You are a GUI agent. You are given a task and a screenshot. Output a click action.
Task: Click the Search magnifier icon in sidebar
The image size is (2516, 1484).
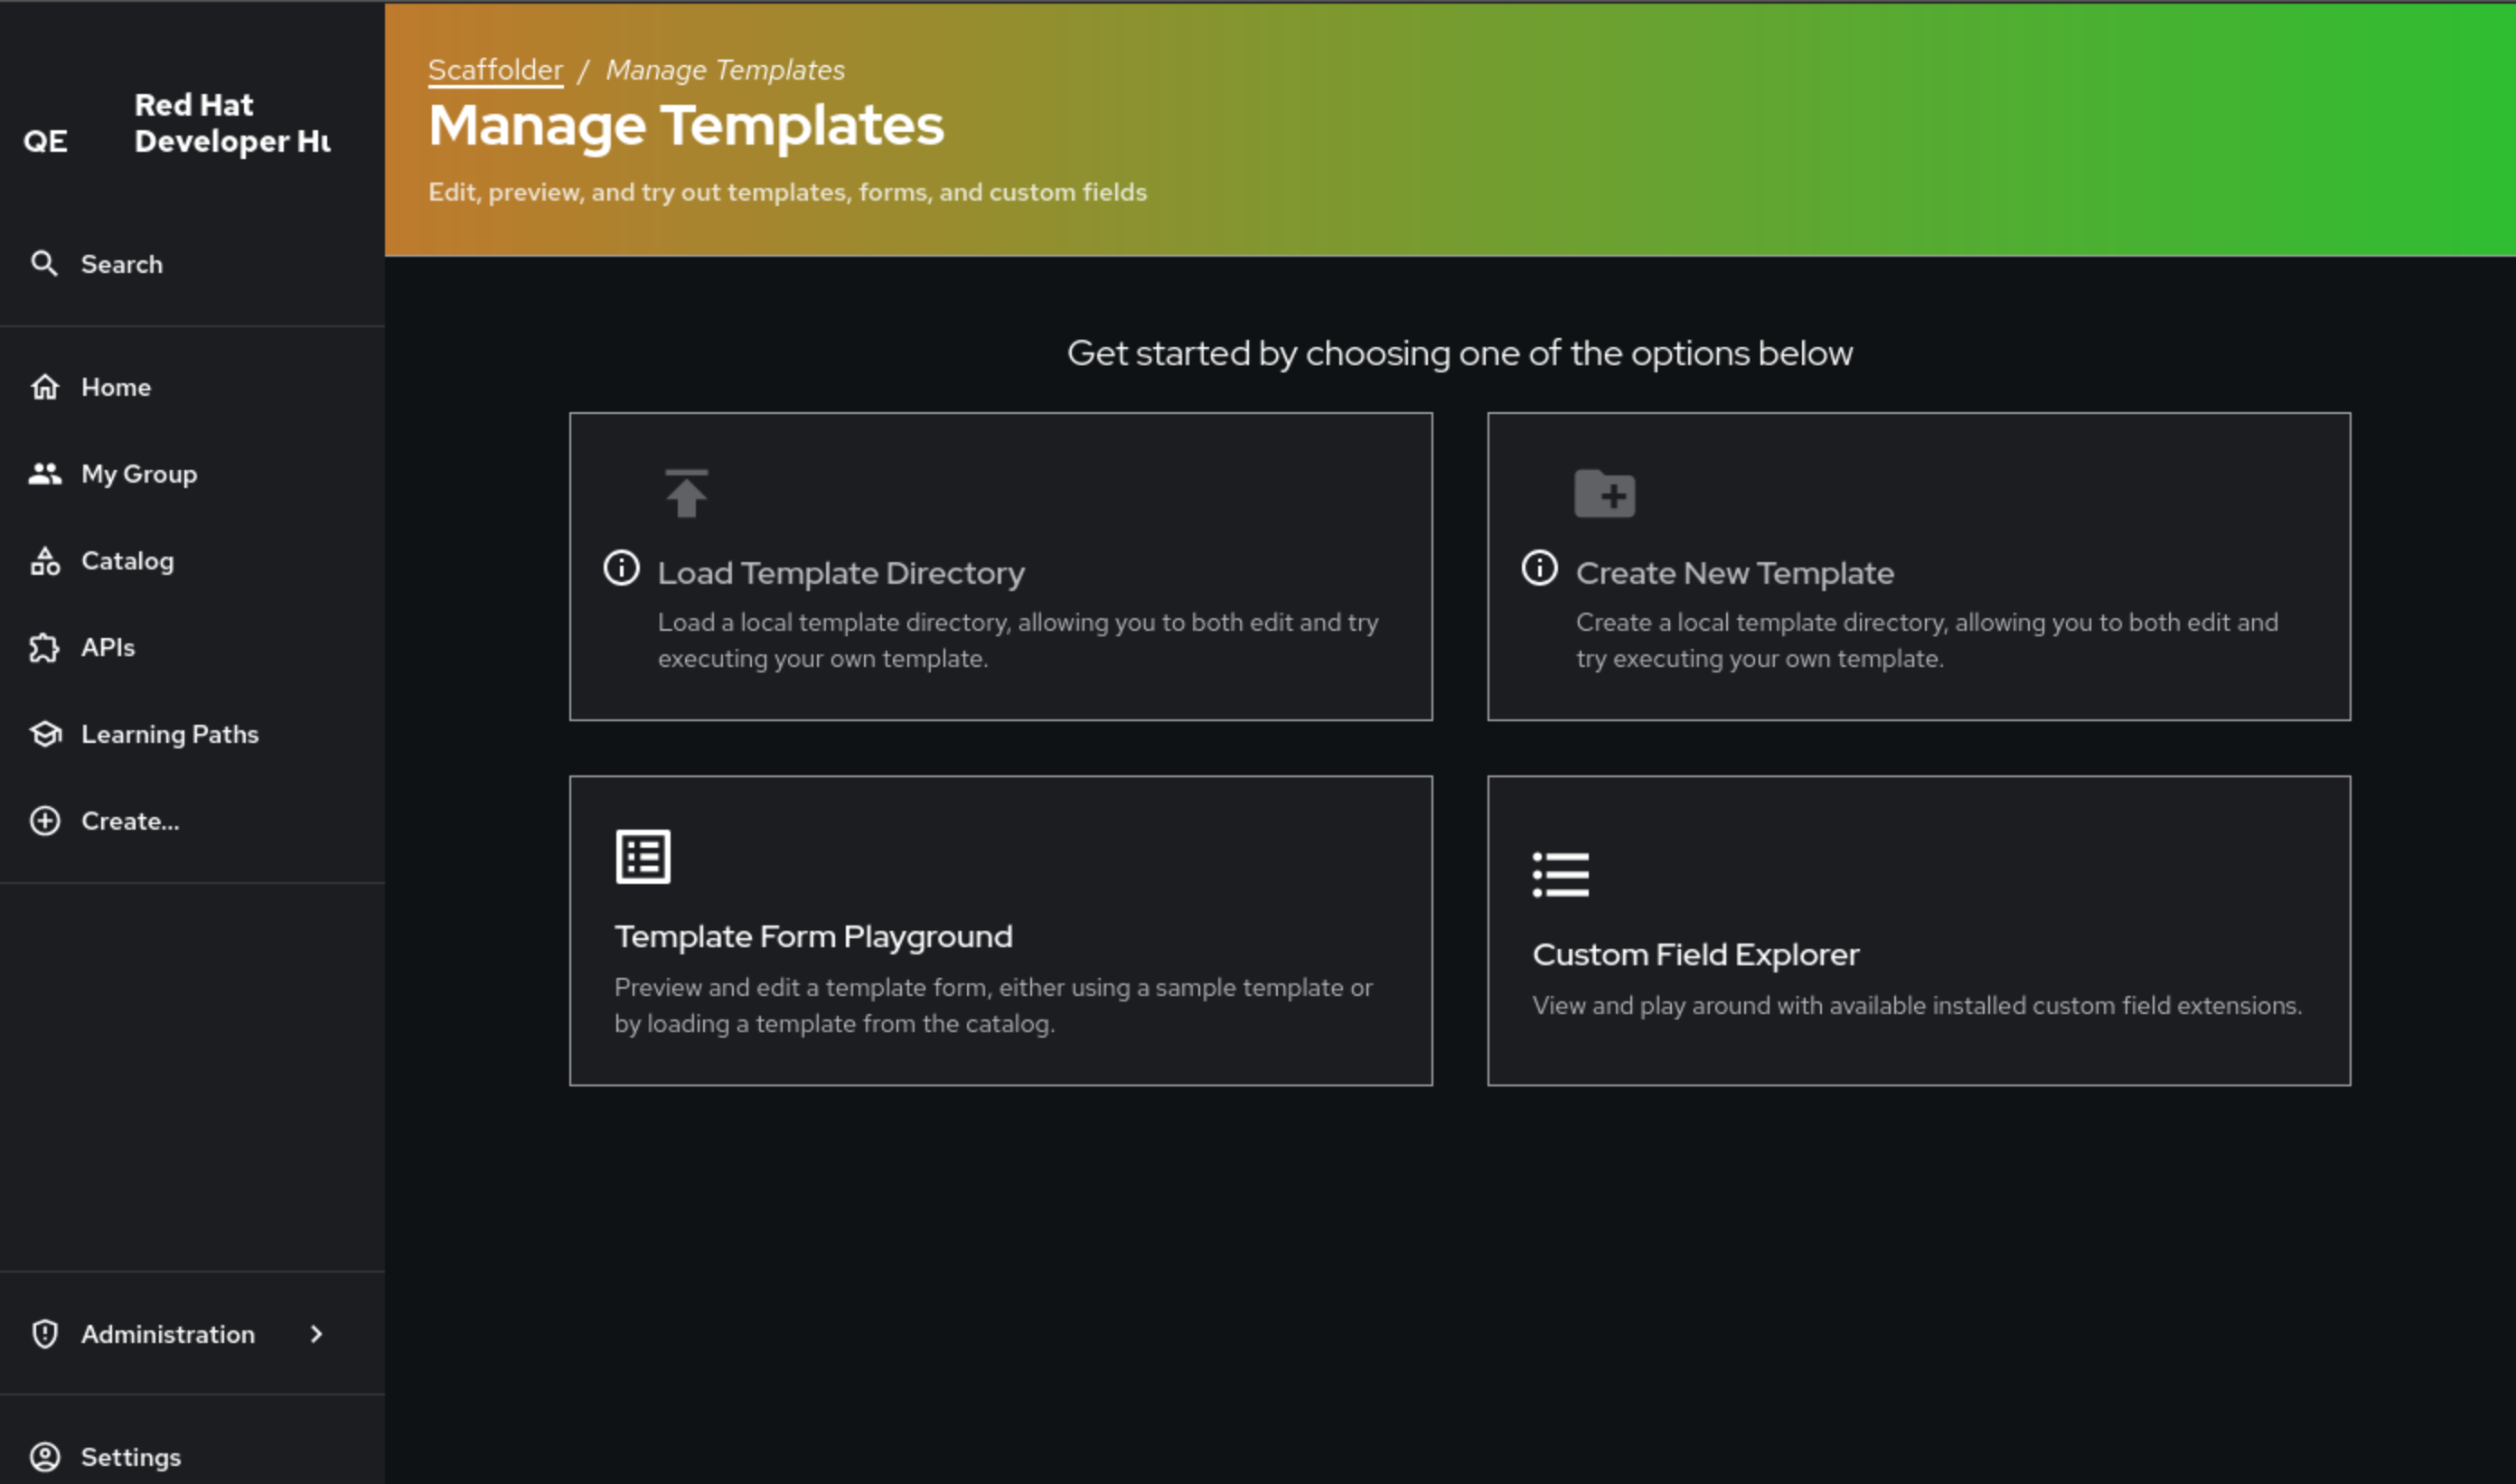(x=44, y=264)
